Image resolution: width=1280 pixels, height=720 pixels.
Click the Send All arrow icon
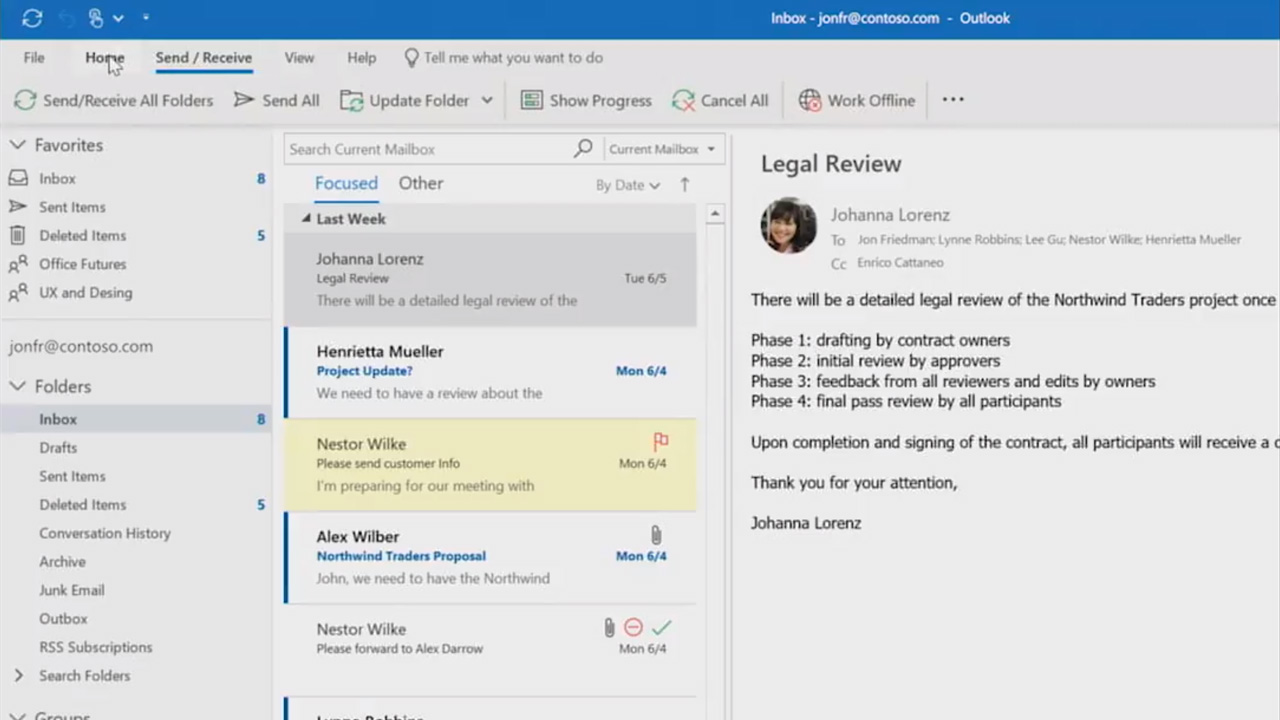coord(244,100)
